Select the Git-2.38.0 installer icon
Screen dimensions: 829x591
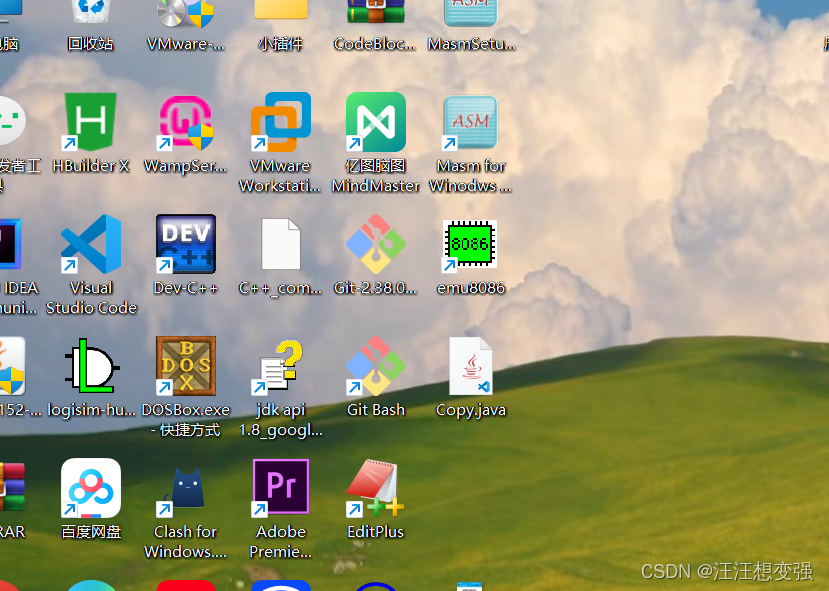point(376,244)
